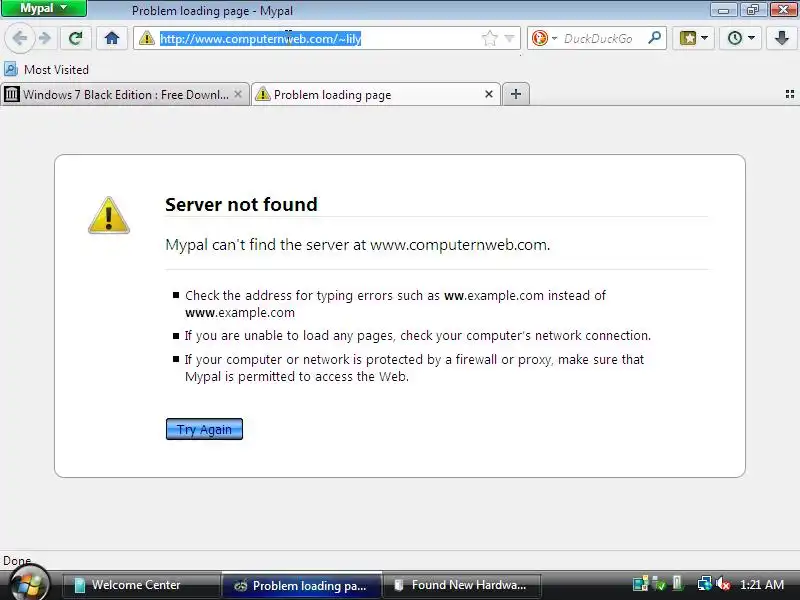Restore down the Mypal window
Viewport: 800px width, 600px height.
point(753,9)
